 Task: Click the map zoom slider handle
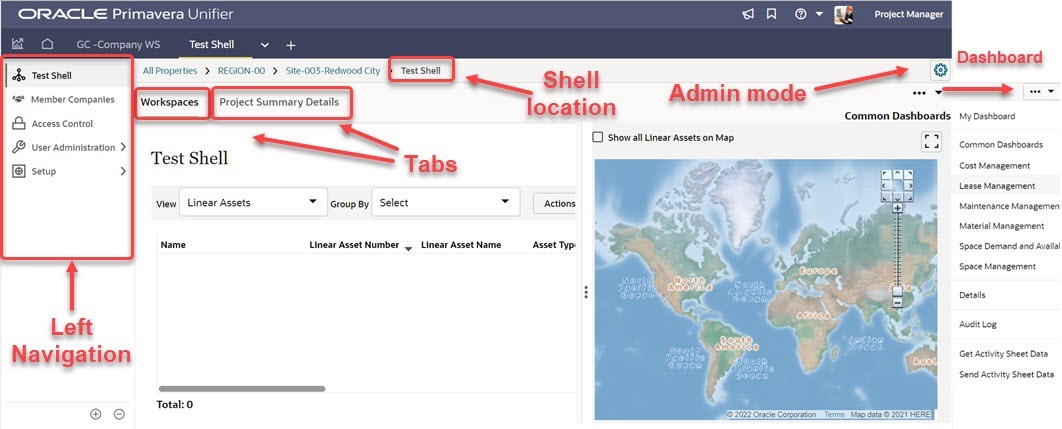897,291
